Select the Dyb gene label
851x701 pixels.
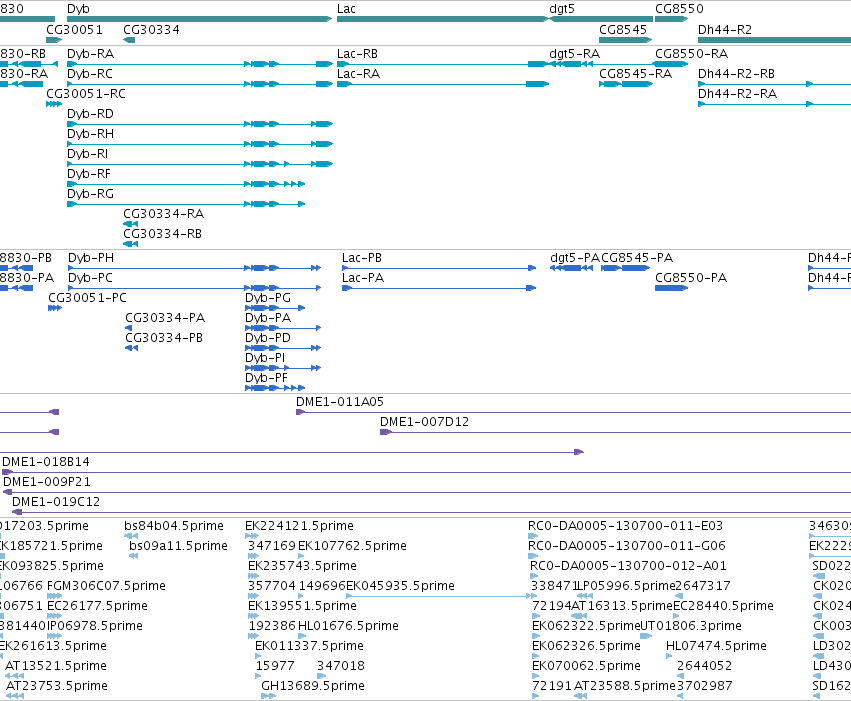pos(78,9)
